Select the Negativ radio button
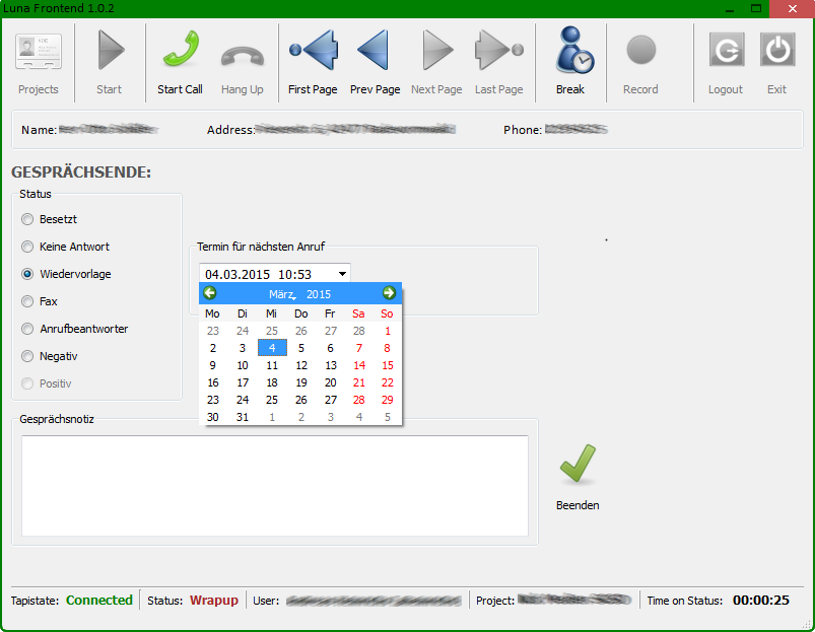Image resolution: width=815 pixels, height=632 pixels. (x=28, y=356)
